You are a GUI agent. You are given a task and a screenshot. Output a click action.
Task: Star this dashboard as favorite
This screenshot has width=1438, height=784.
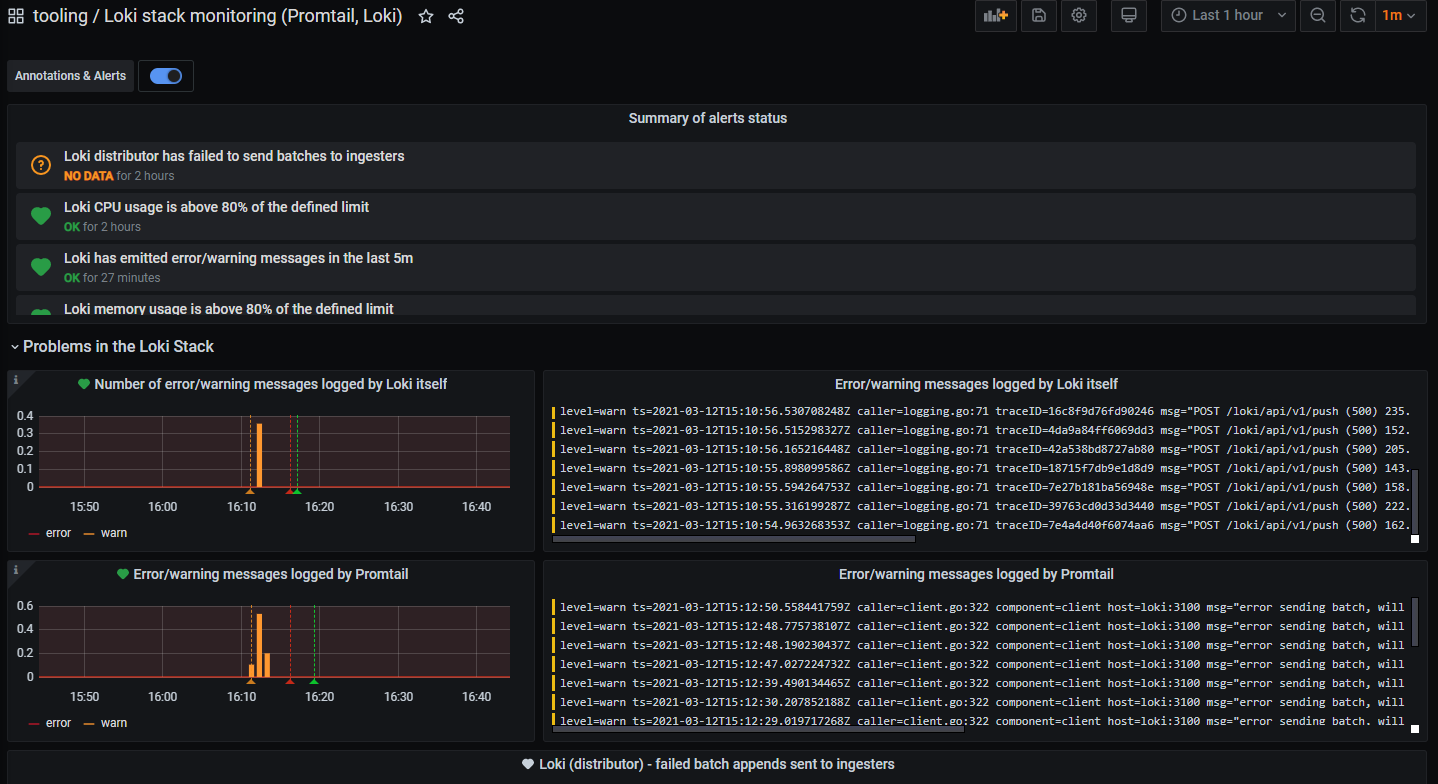[x=426, y=16]
